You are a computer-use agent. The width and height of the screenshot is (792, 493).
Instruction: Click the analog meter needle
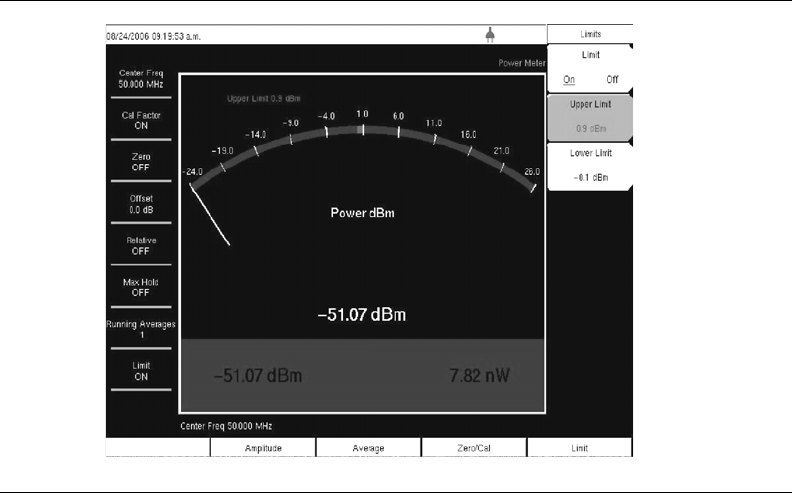point(210,215)
